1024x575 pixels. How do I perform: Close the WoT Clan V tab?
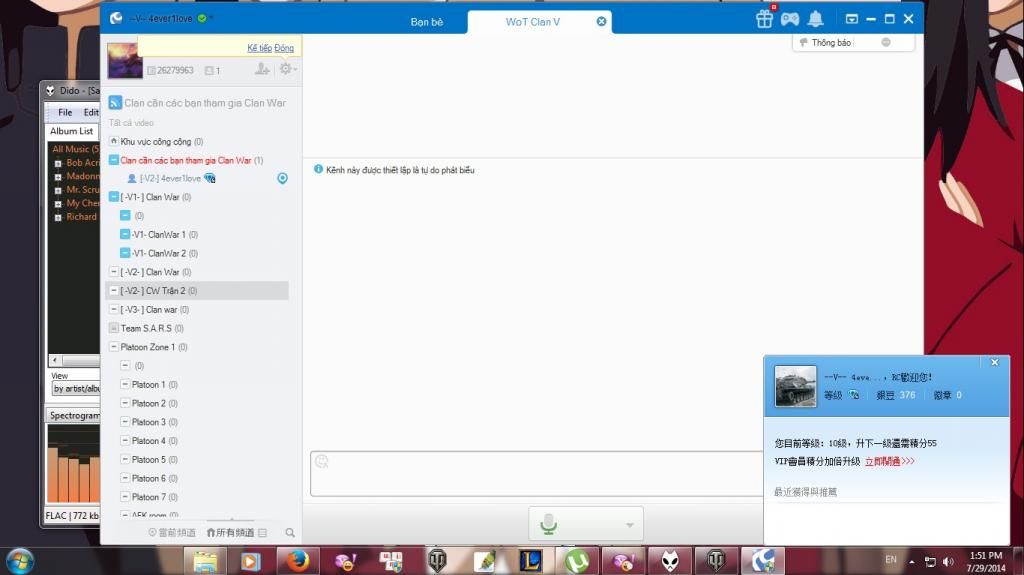[601, 22]
